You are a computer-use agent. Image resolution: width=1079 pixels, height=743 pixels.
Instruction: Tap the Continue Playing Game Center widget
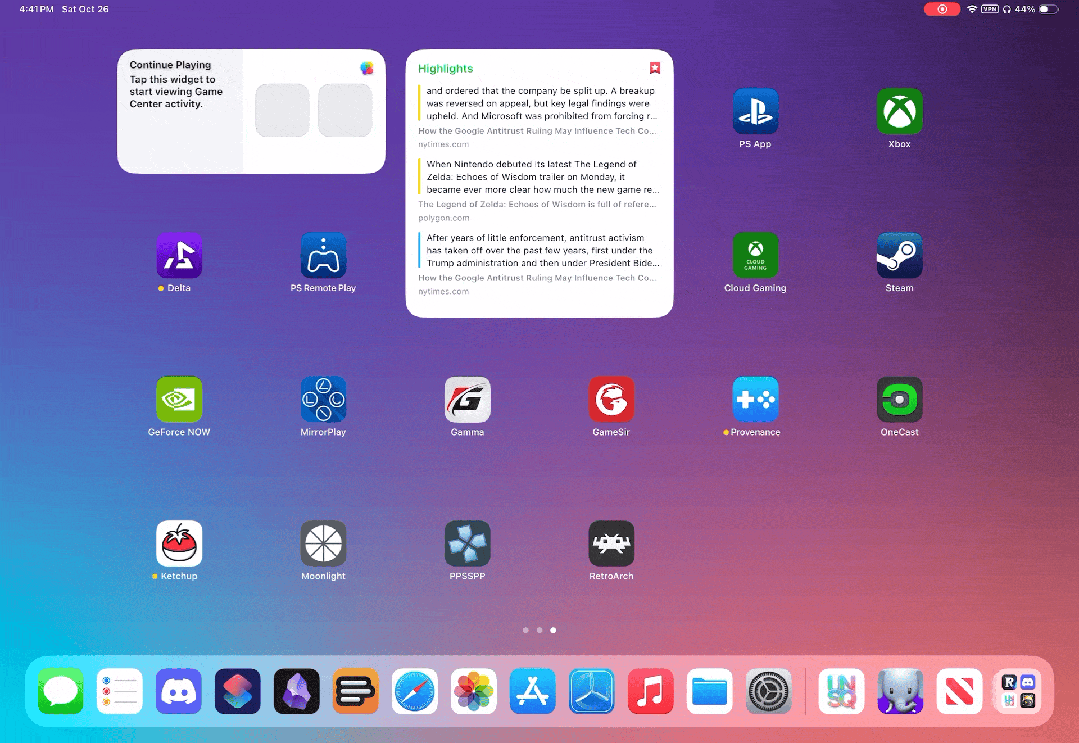[251, 111]
